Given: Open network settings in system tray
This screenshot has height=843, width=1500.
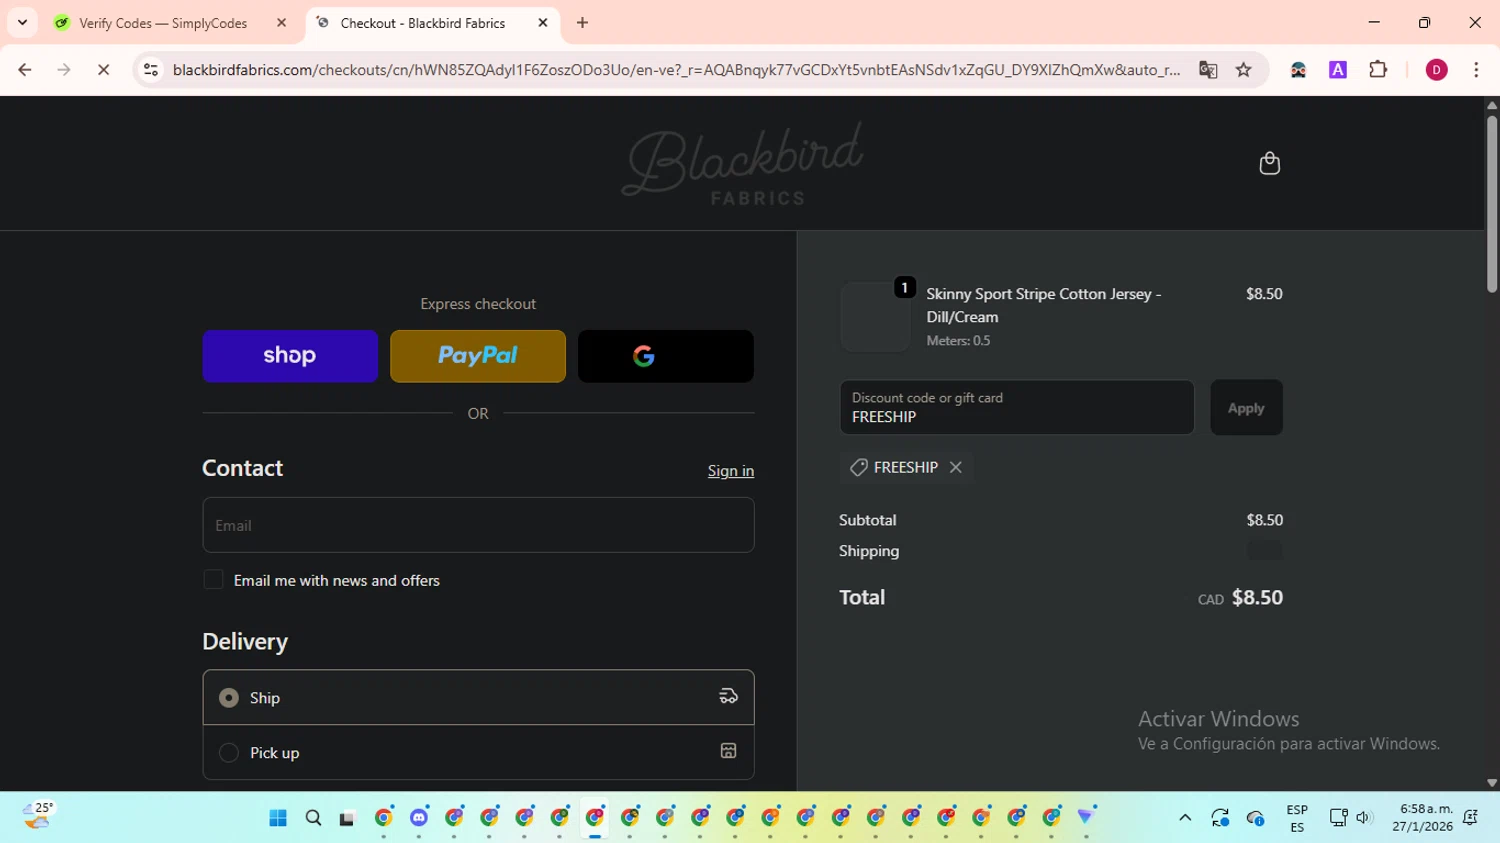Looking at the screenshot, I should [1338, 817].
